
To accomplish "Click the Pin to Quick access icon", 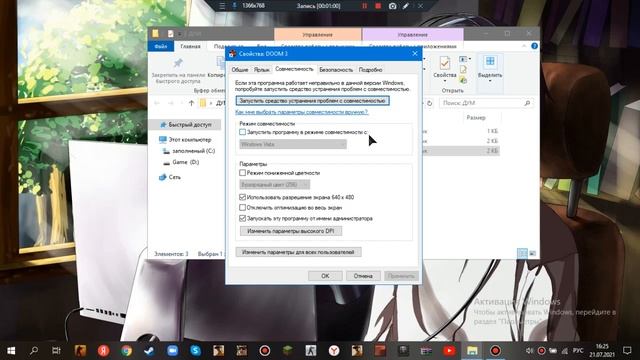I will point(178,63).
